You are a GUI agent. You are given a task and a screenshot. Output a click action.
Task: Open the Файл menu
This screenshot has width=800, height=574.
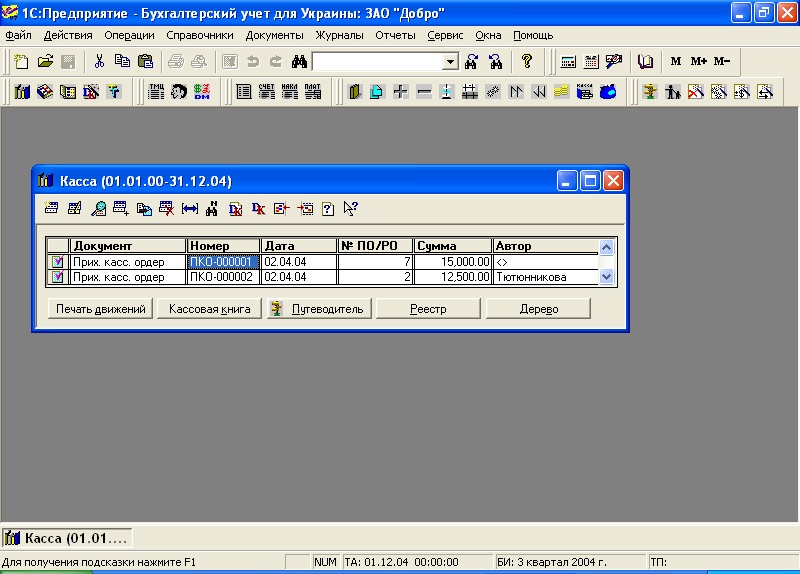(x=18, y=35)
